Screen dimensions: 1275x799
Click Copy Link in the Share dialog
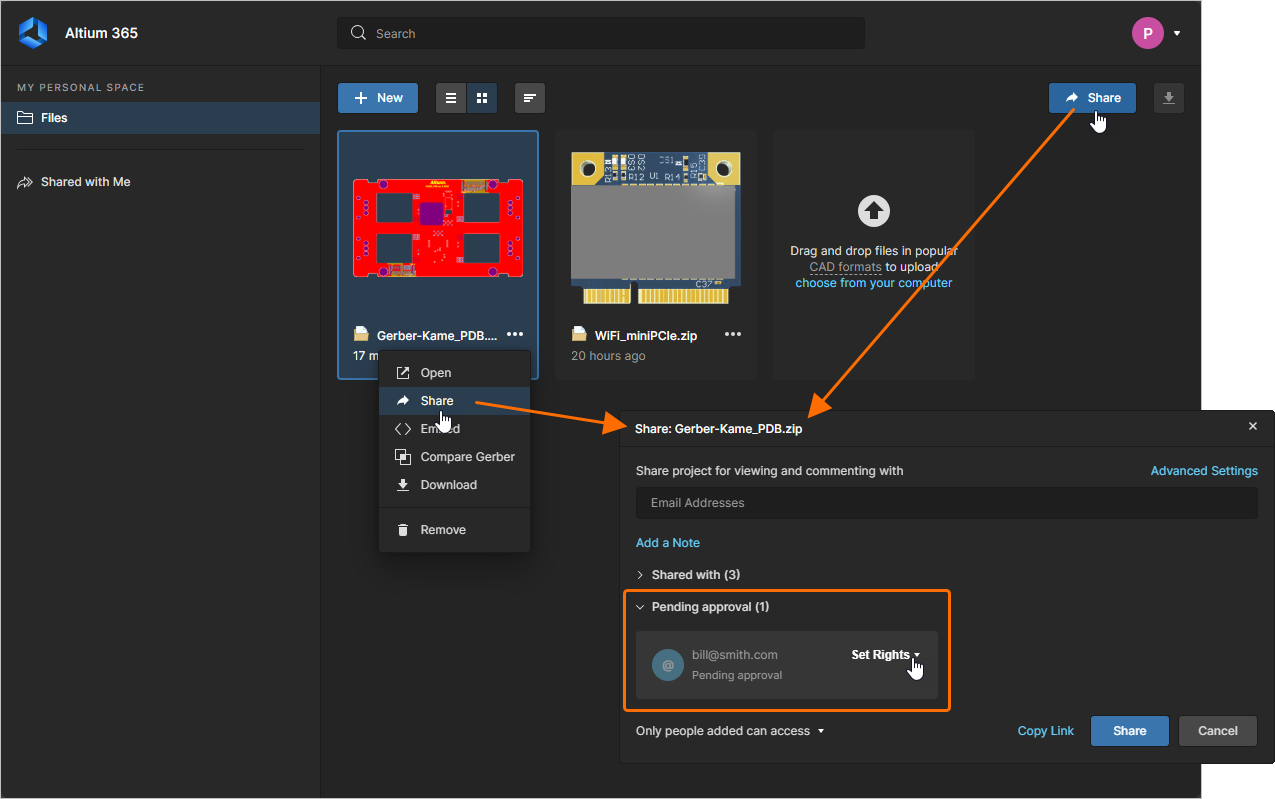click(1045, 730)
